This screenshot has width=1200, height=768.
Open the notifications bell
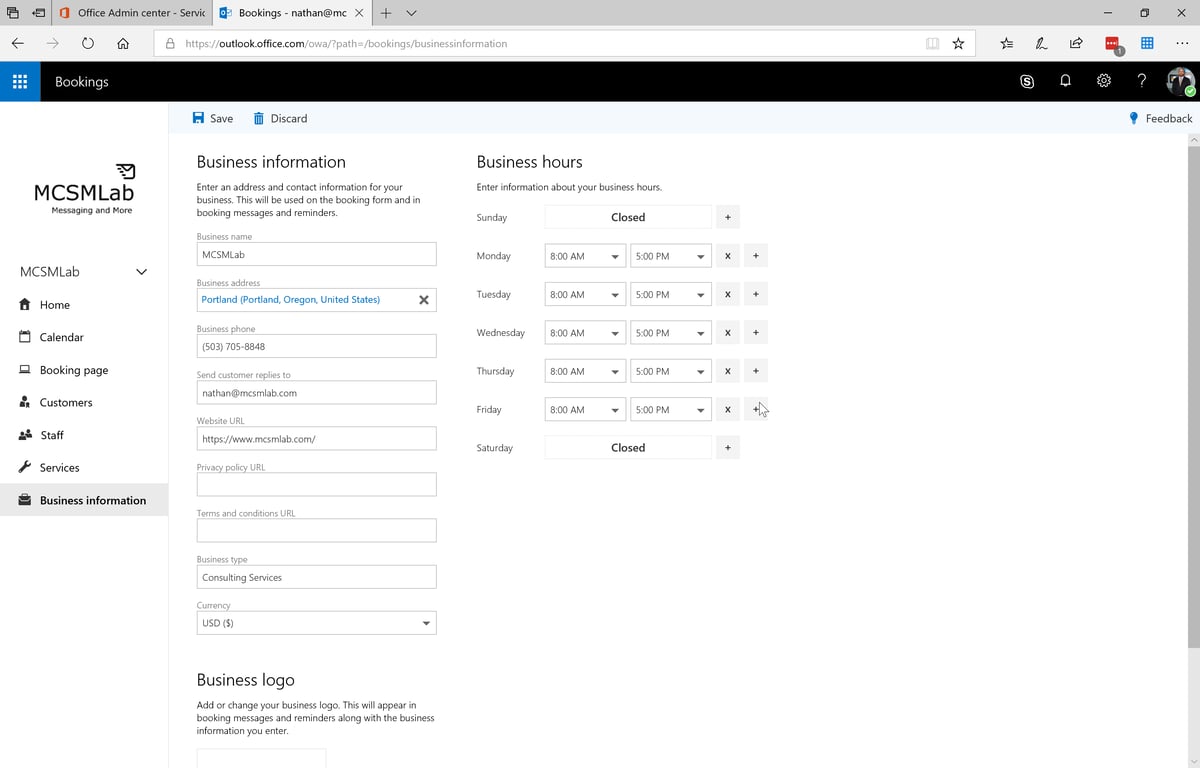(x=1065, y=81)
